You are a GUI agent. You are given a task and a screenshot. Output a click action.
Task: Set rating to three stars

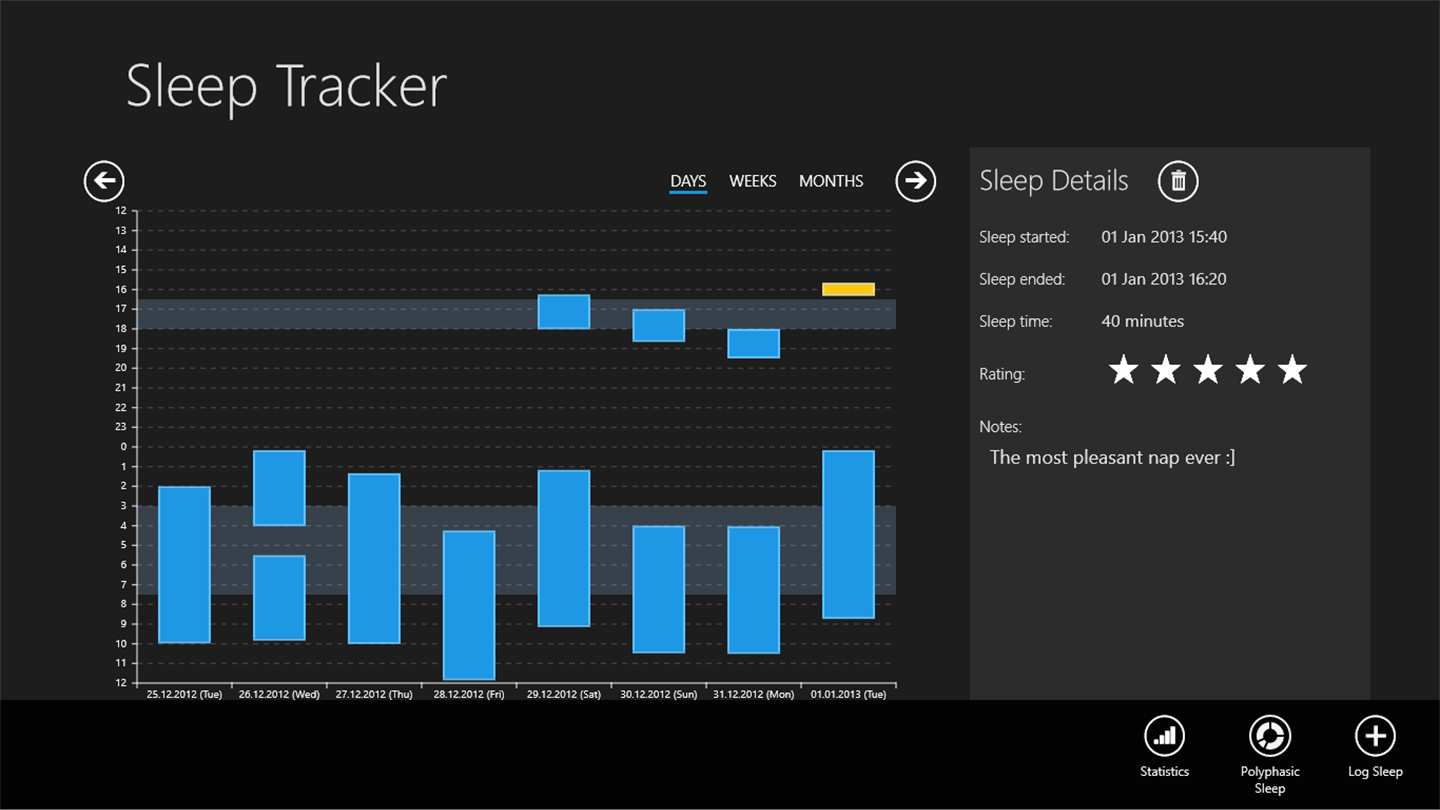tap(1208, 370)
